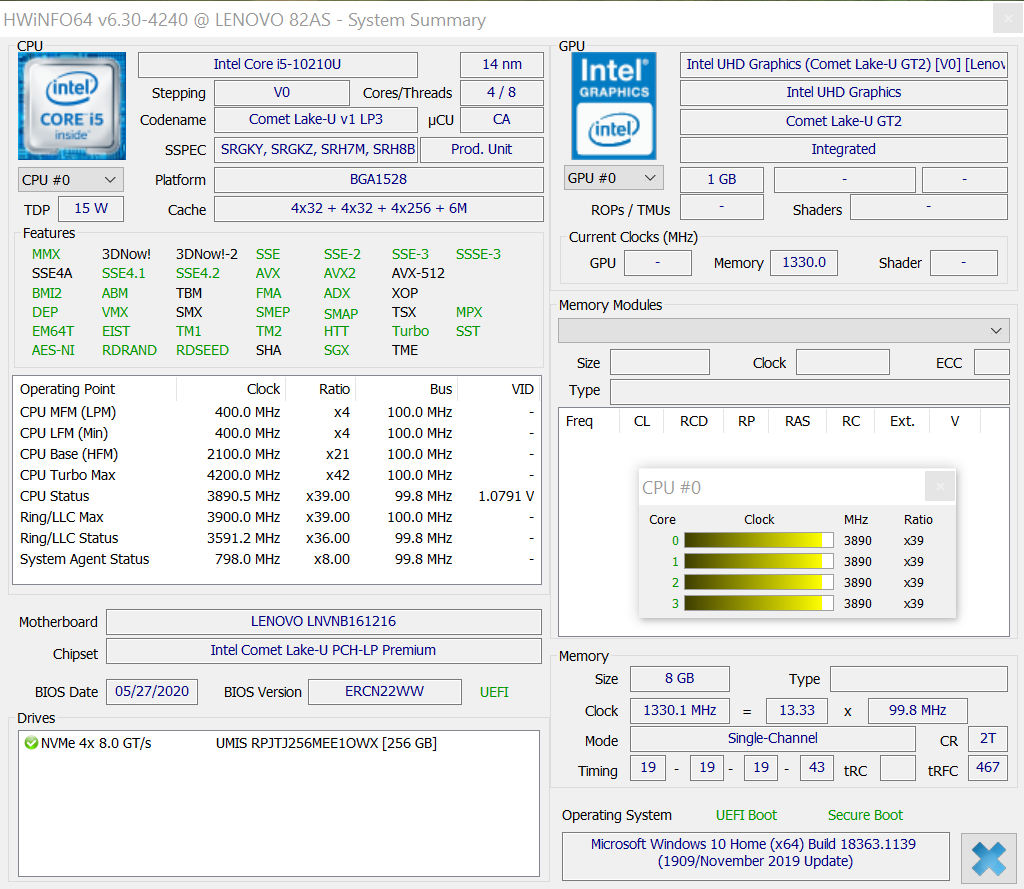Viewport: 1024px width, 889px height.
Task: Close the CPU #0 clock popup
Action: pyautogui.click(x=940, y=486)
